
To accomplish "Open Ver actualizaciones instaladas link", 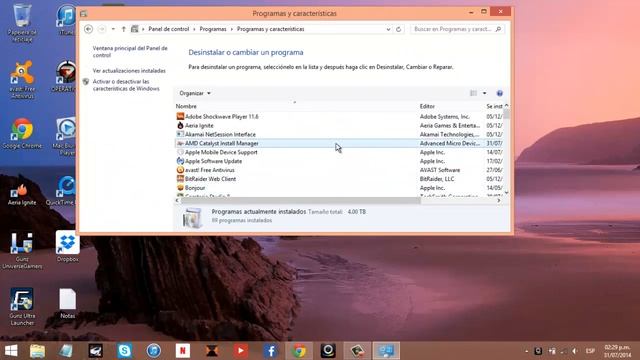I will [x=129, y=71].
